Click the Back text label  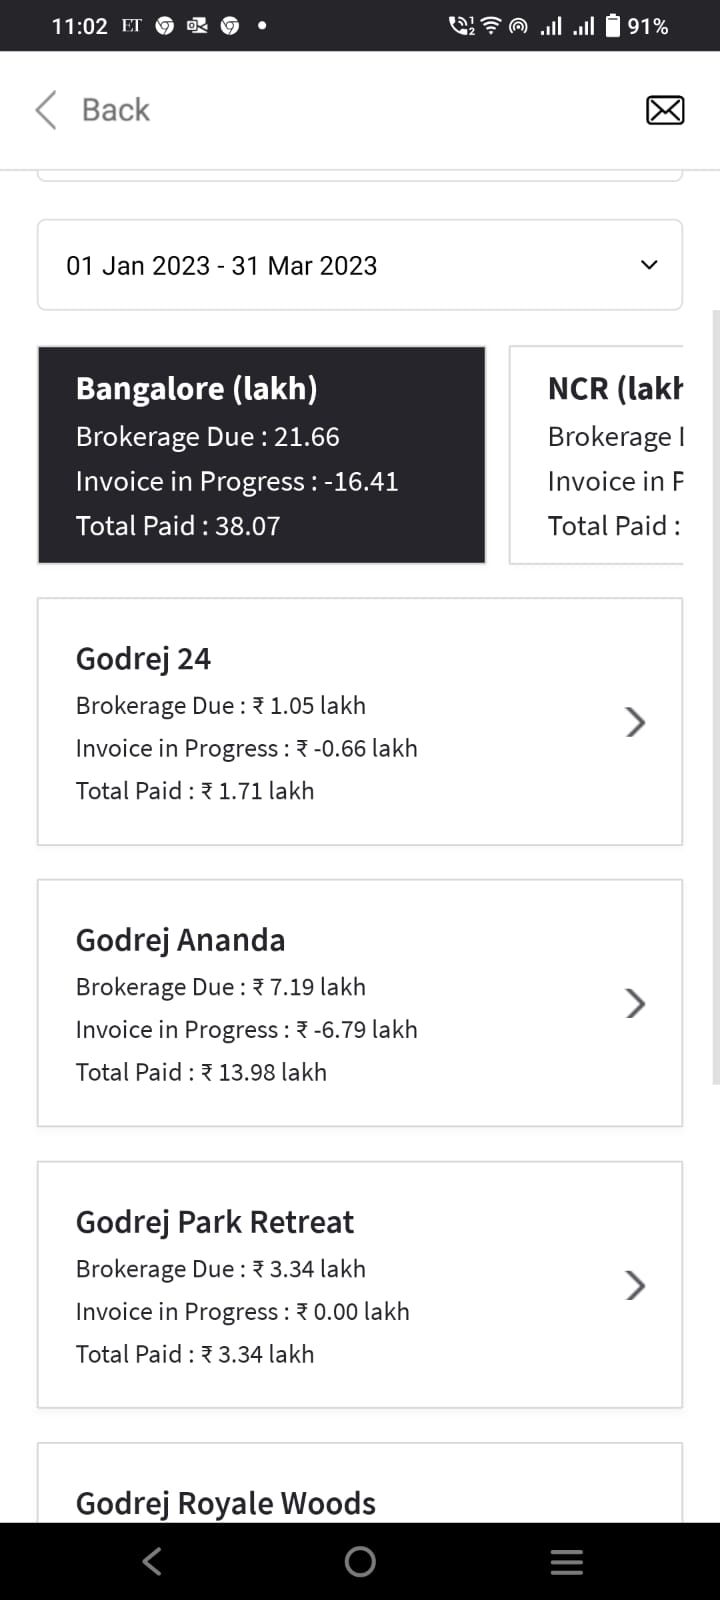coord(116,110)
